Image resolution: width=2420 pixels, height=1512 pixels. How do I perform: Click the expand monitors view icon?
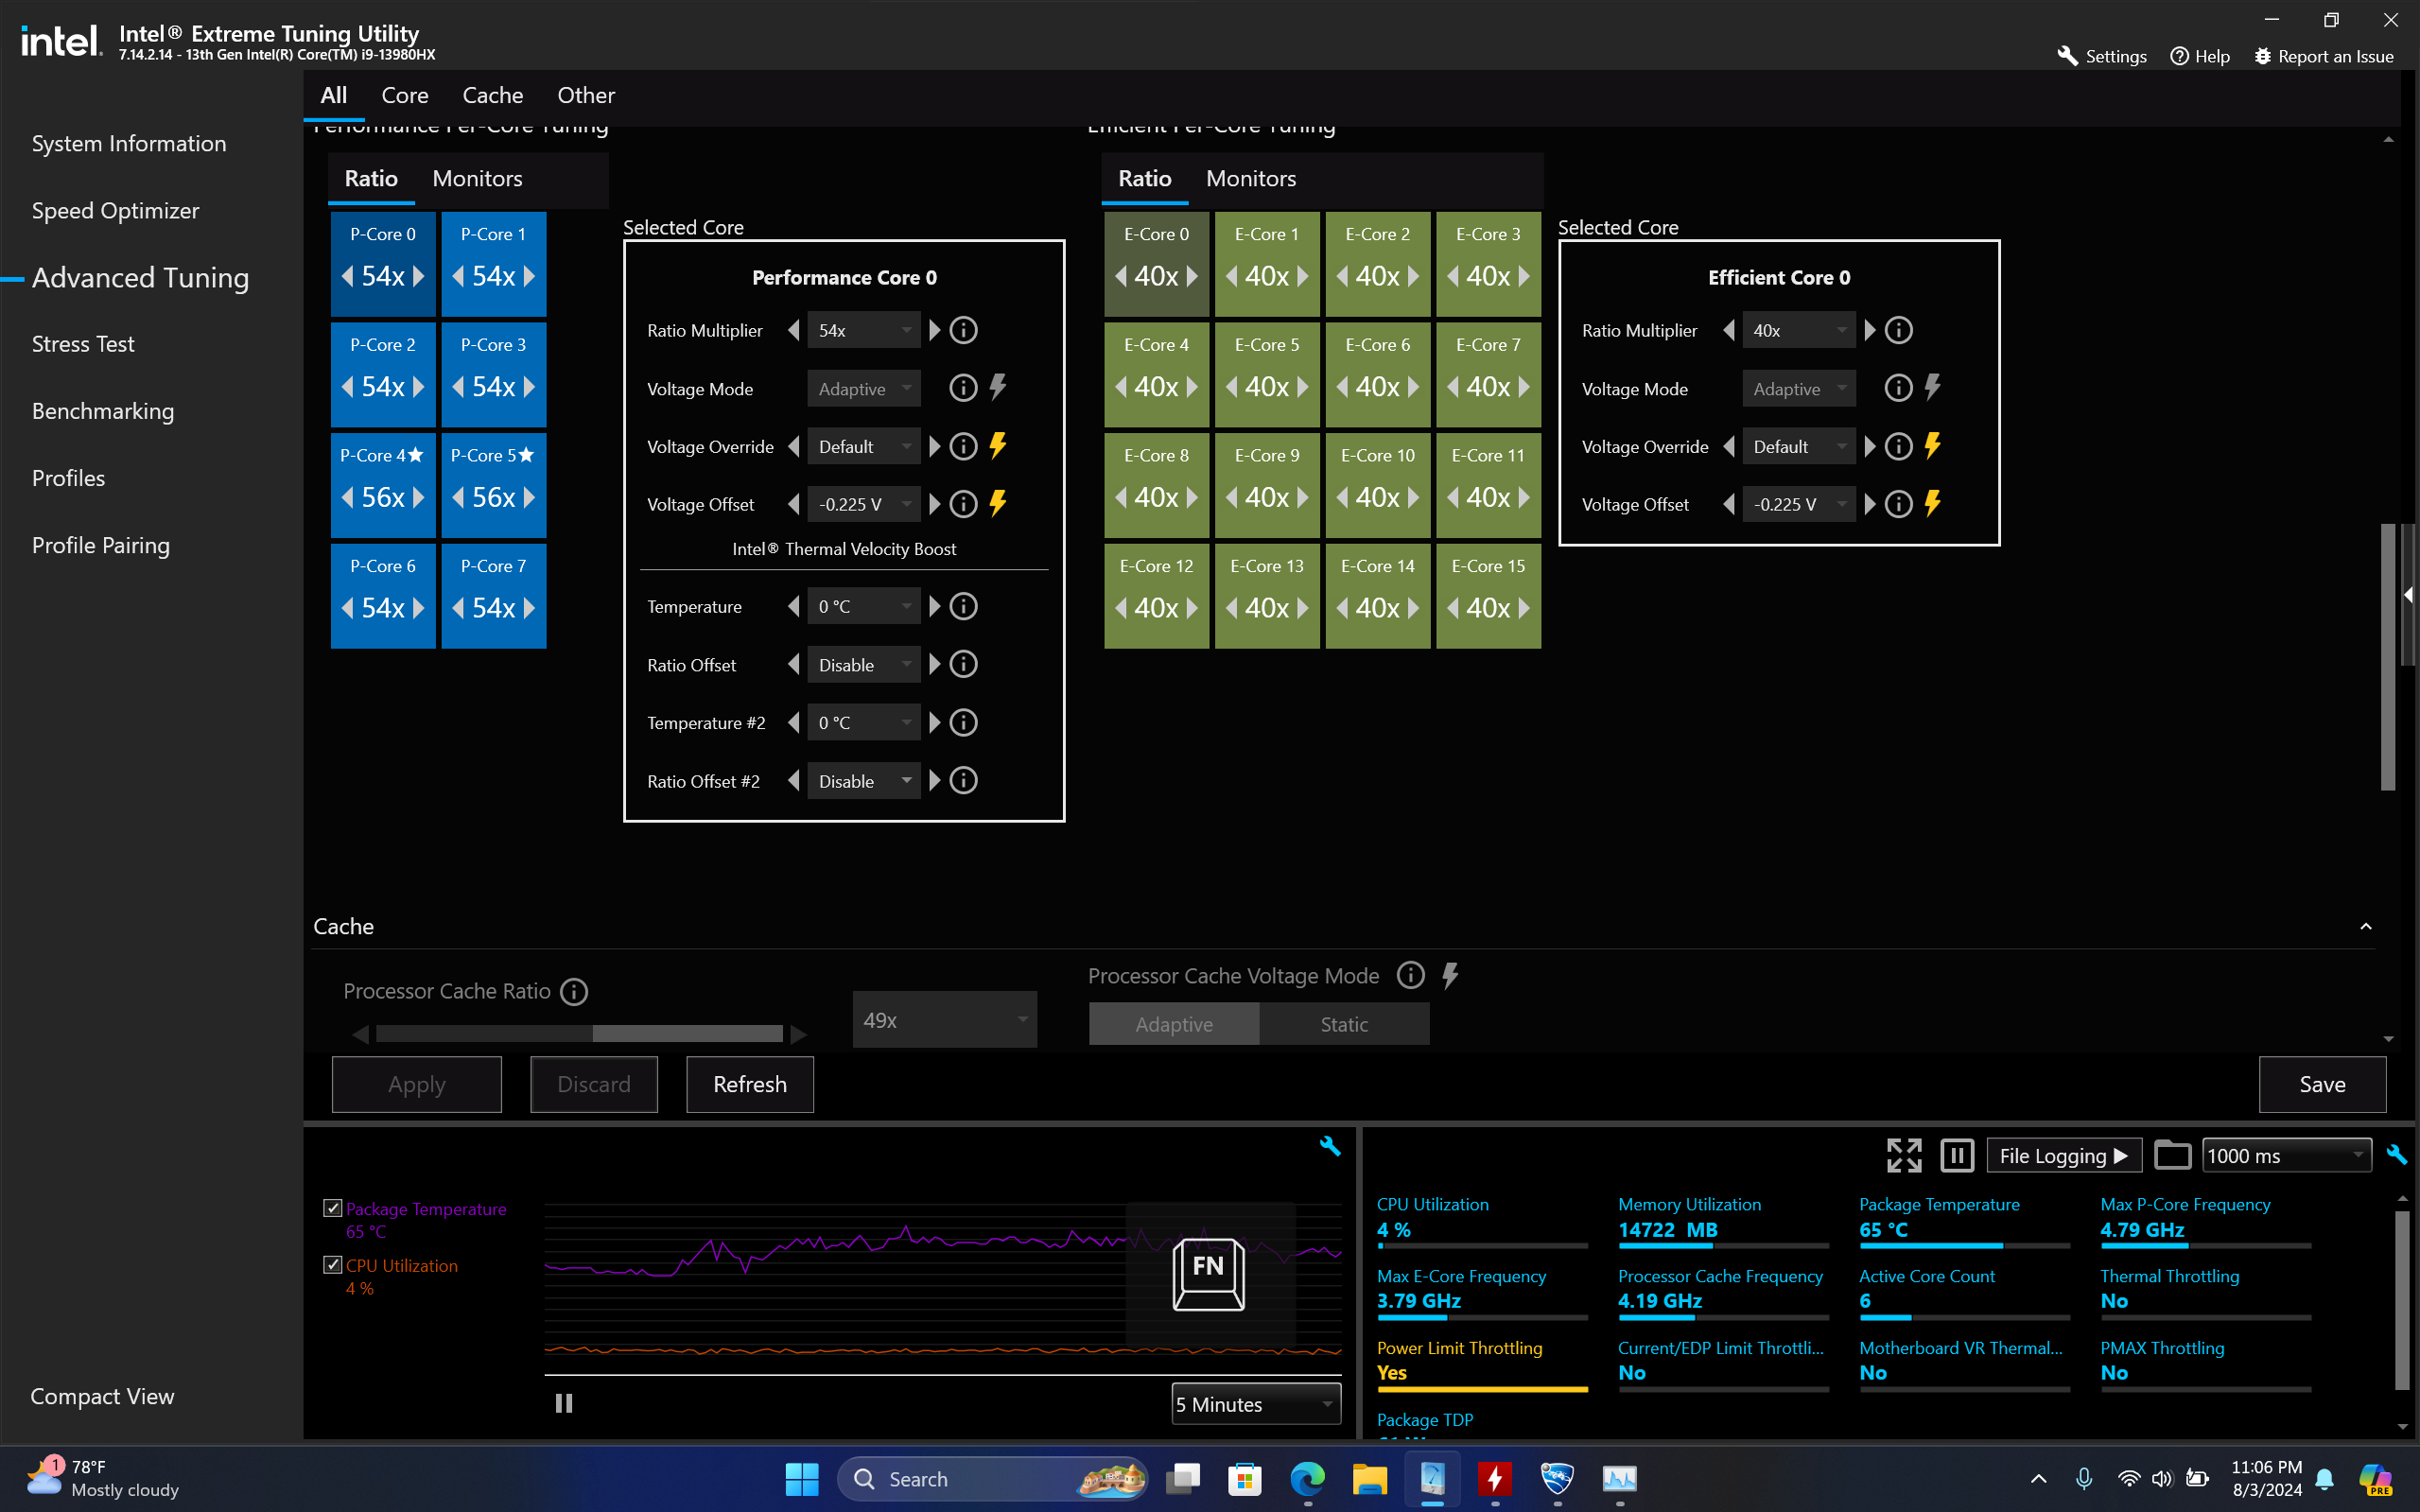(x=1903, y=1155)
